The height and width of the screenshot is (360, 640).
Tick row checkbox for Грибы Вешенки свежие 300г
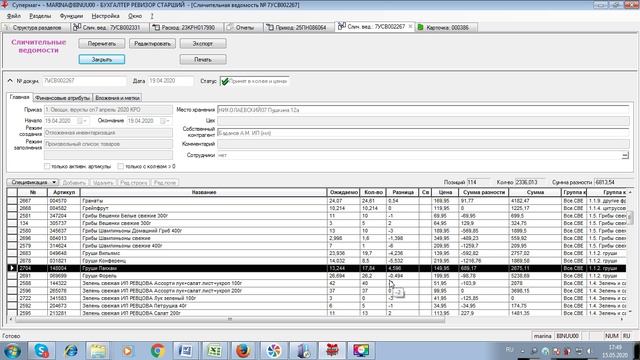(12, 223)
